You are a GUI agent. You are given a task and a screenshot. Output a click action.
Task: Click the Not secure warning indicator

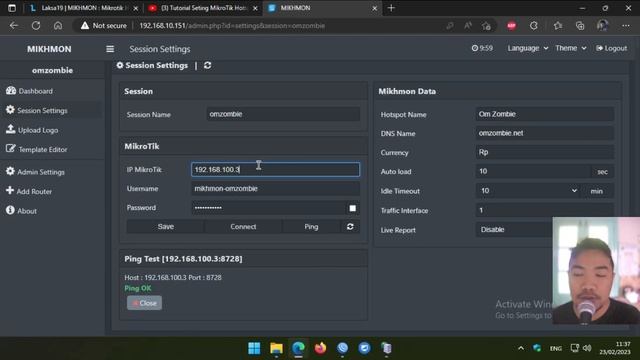[x=104, y=26]
